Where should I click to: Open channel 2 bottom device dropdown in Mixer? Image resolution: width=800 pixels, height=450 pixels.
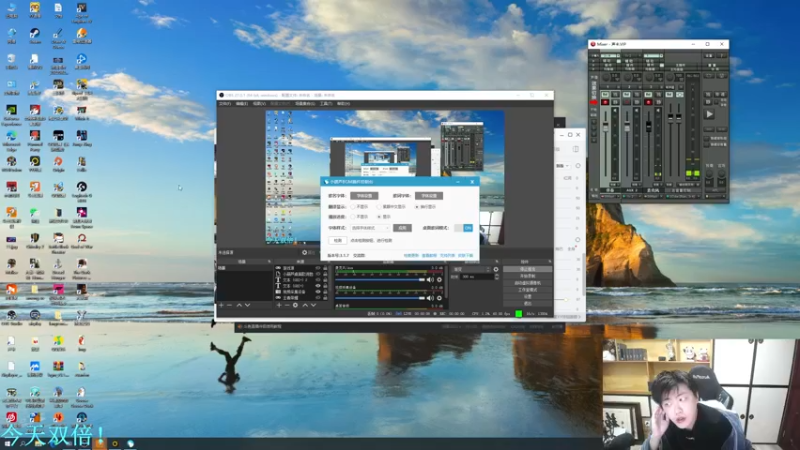pos(632,196)
